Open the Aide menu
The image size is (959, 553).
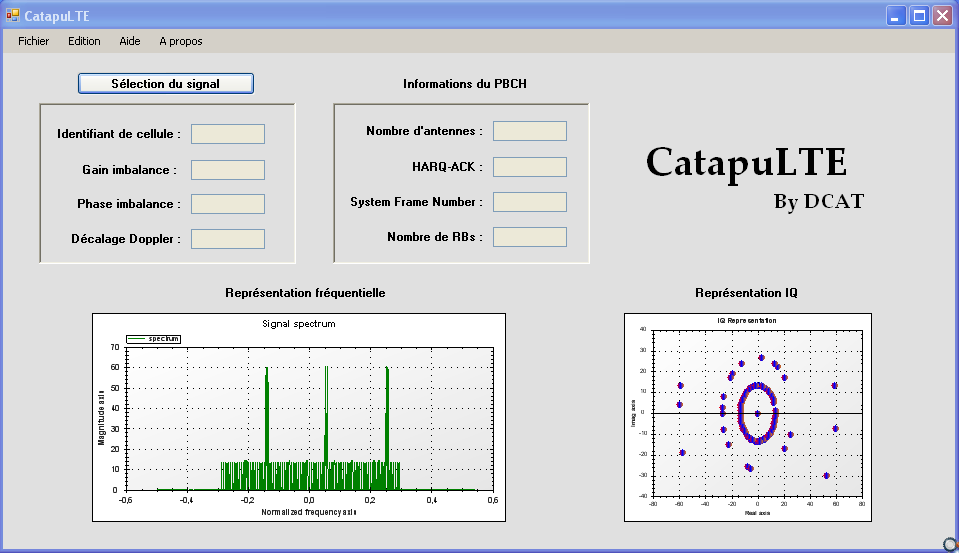[130, 41]
